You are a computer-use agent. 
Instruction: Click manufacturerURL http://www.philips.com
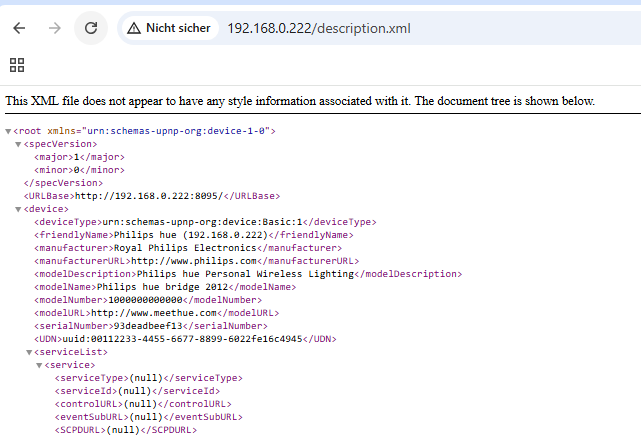coord(193,261)
